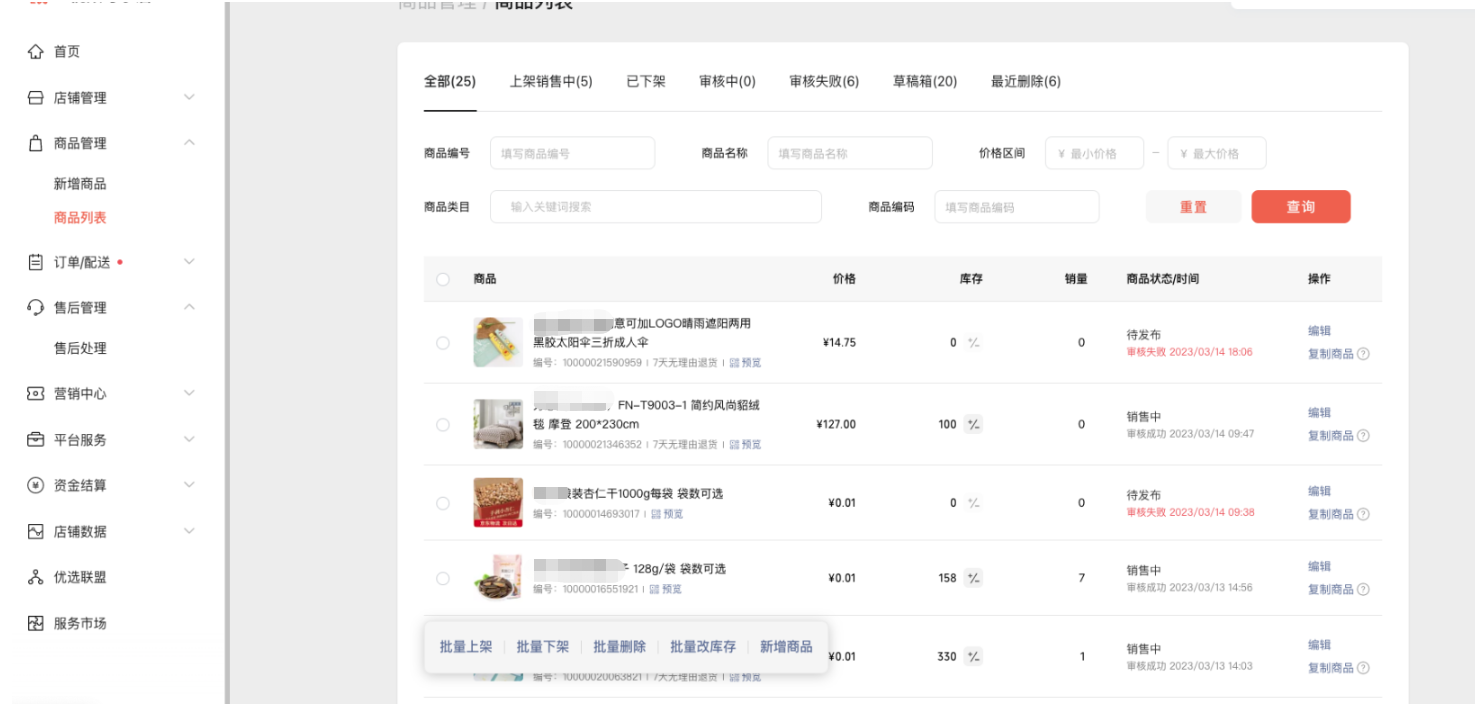The image size is (1475, 707).
Task: Expand the 店铺管理 menu chevron
Action: point(189,98)
